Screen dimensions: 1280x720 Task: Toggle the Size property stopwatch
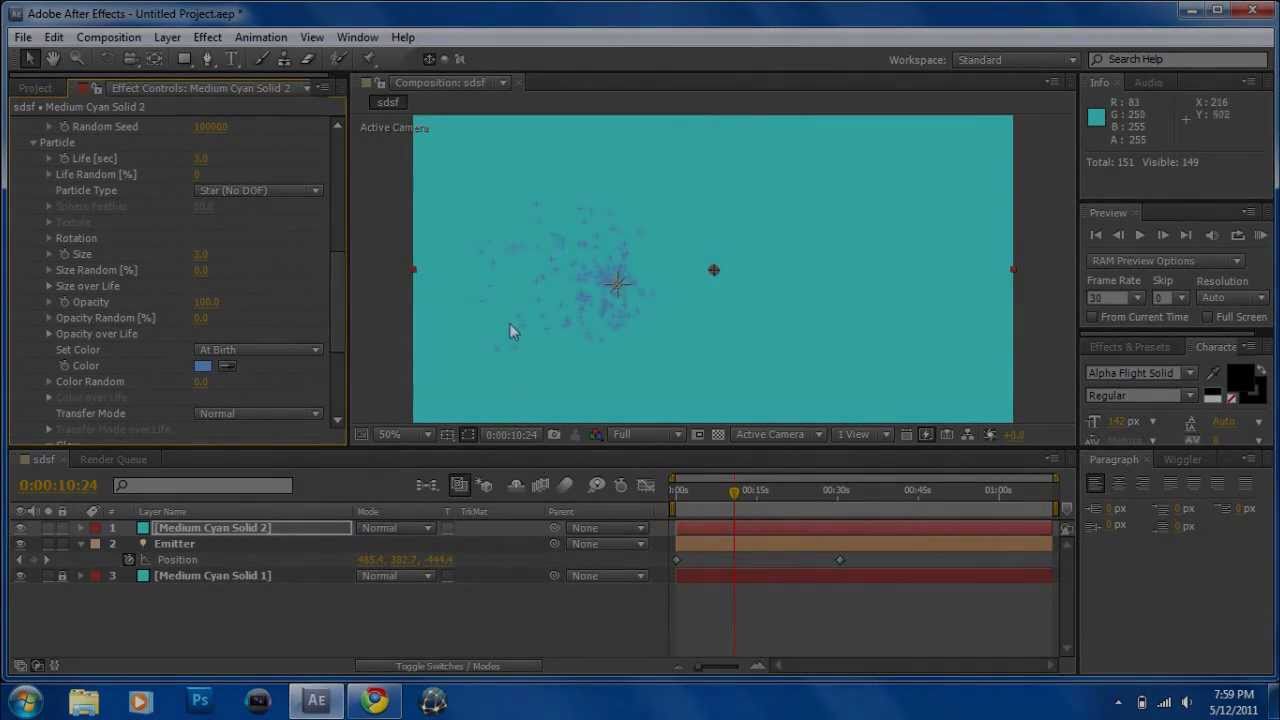tap(65, 254)
